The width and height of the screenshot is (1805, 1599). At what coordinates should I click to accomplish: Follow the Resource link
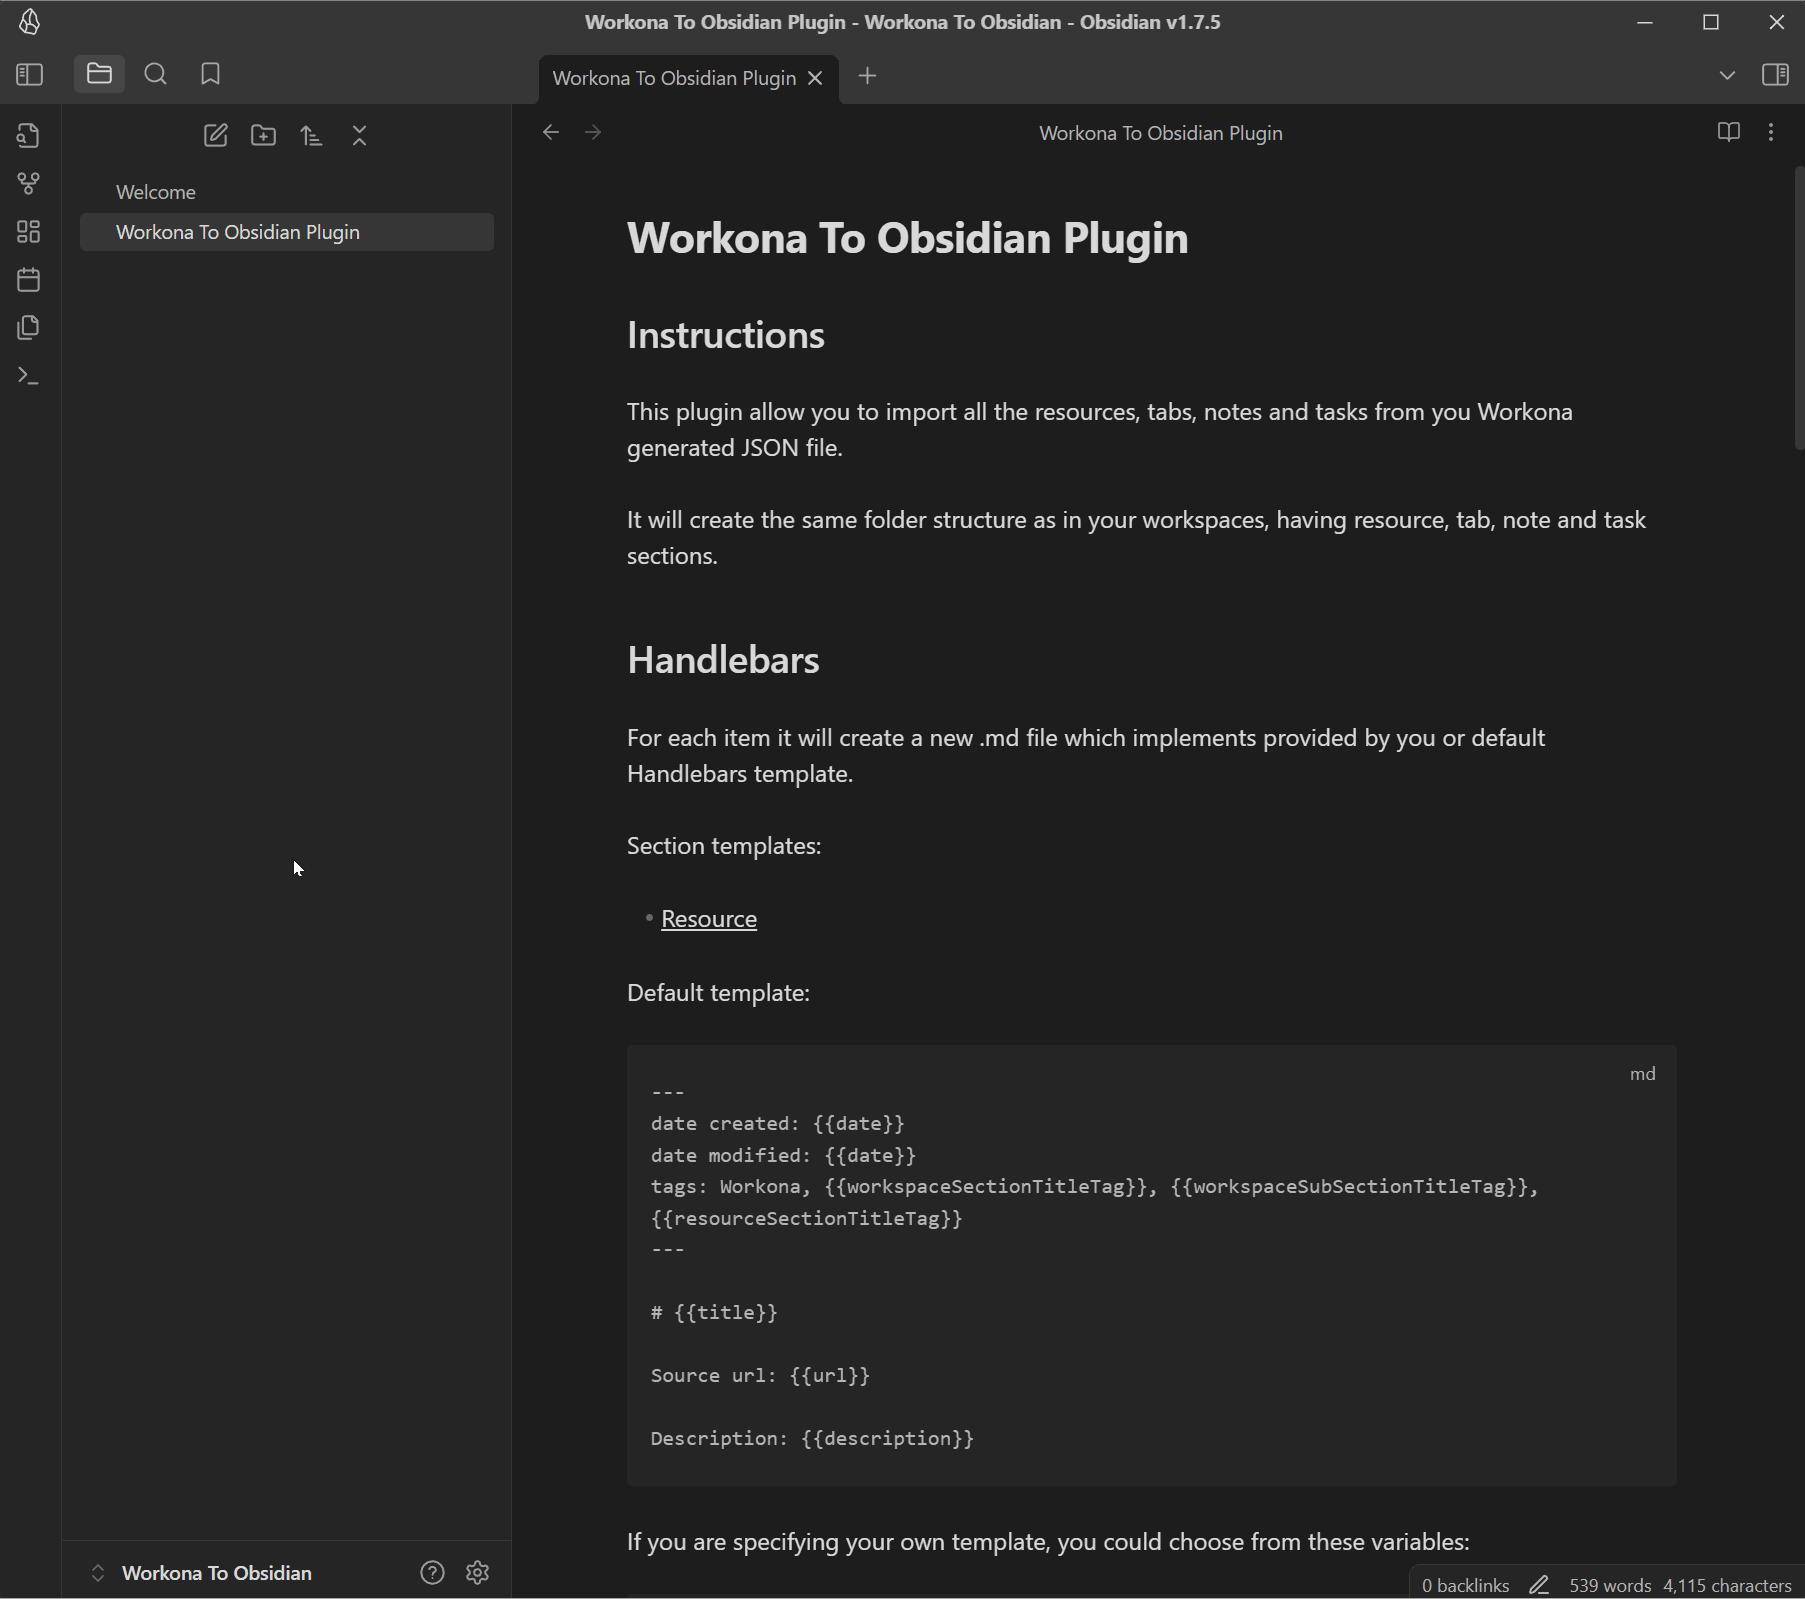pos(709,919)
